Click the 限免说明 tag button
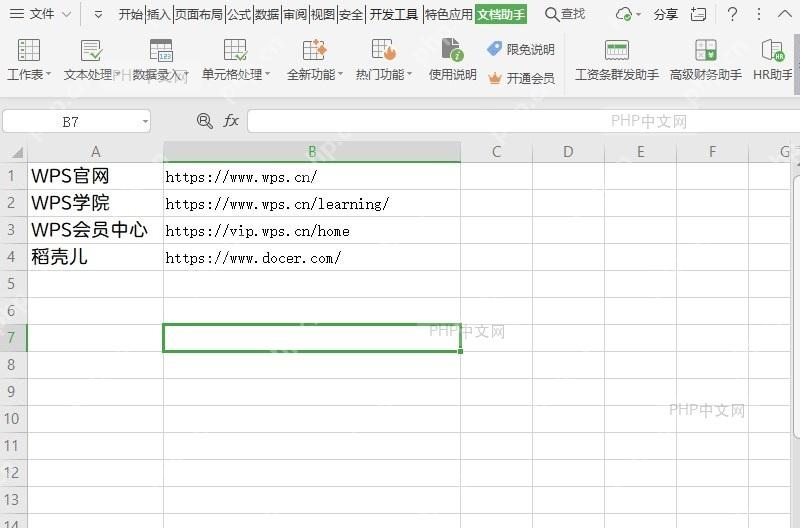Image resolution: width=800 pixels, height=528 pixels. point(520,49)
